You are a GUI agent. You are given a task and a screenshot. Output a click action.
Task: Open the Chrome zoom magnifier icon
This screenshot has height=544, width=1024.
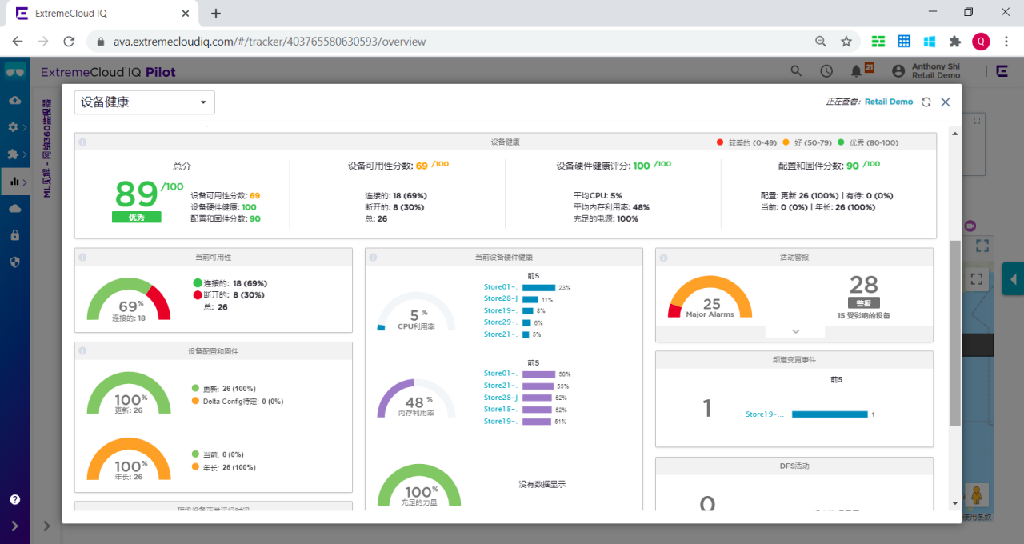pyautogui.click(x=820, y=41)
